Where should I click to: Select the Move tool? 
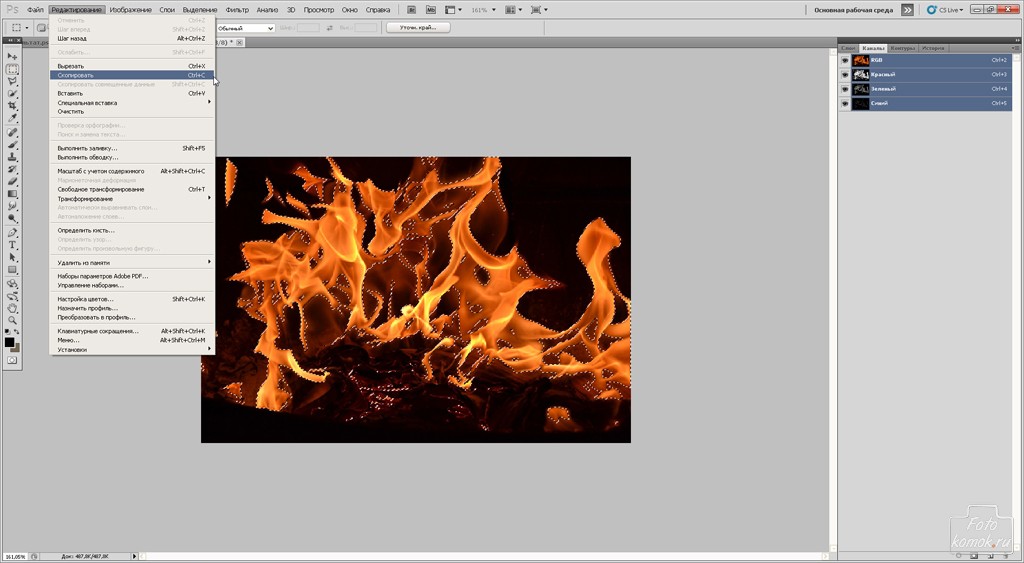pos(12,57)
